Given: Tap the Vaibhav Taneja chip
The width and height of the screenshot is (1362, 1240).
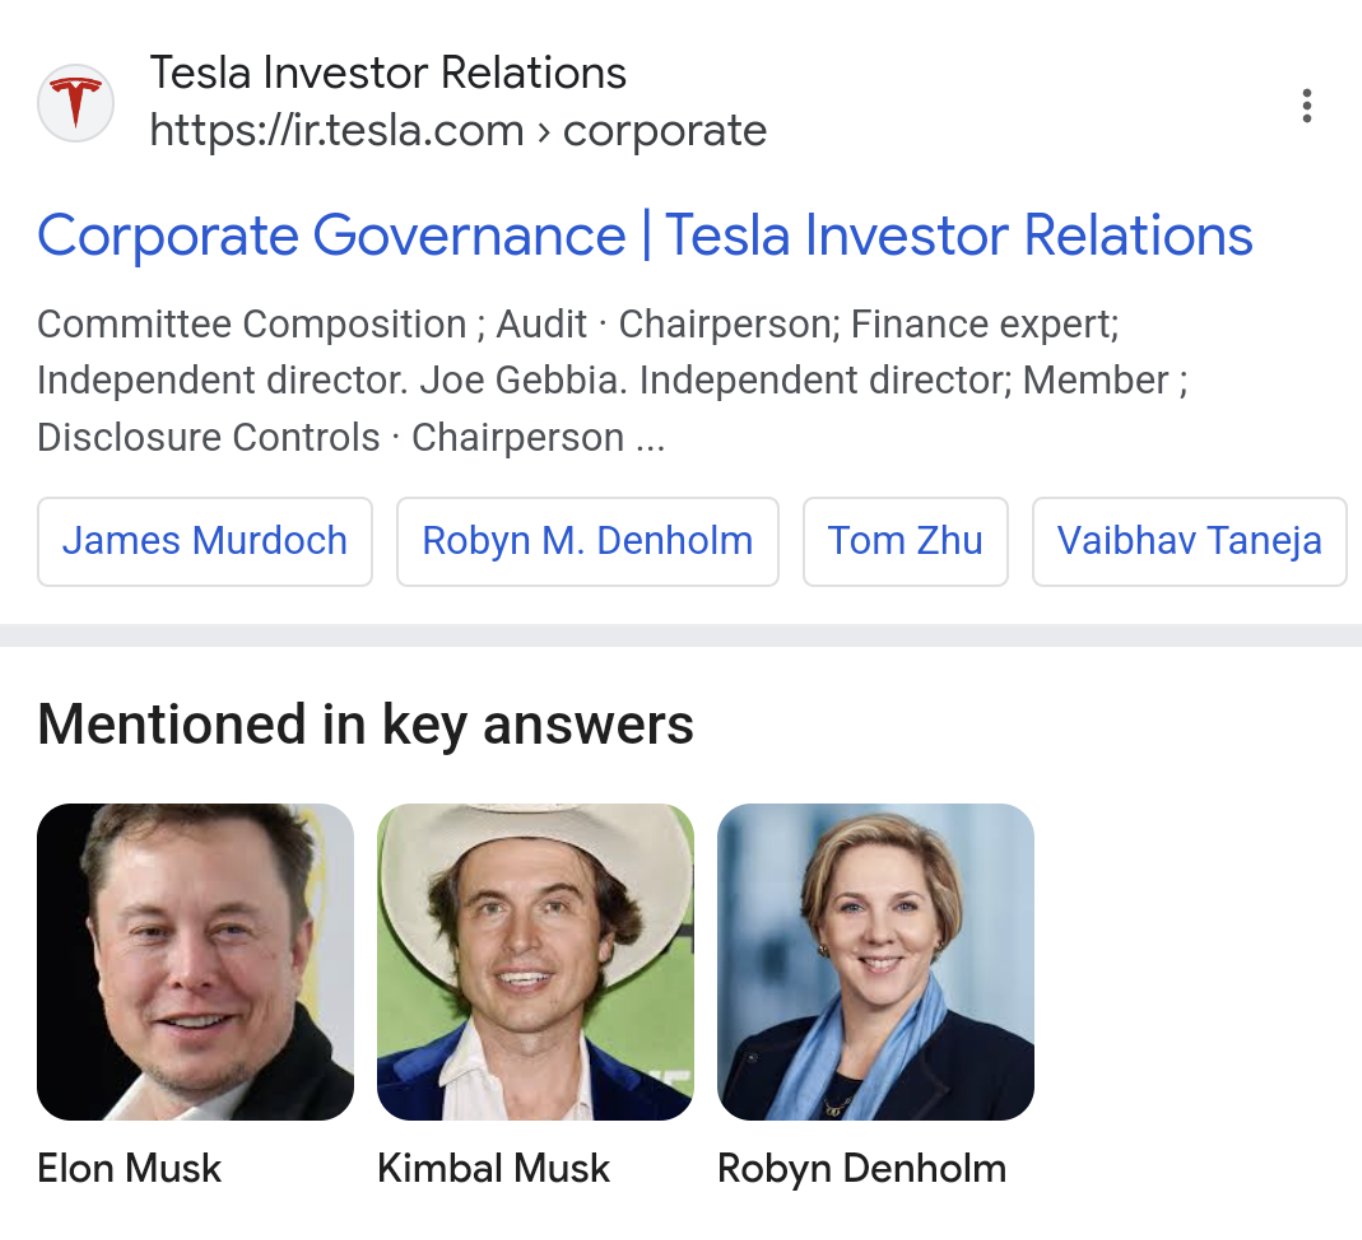Looking at the screenshot, I should pos(1189,541).
